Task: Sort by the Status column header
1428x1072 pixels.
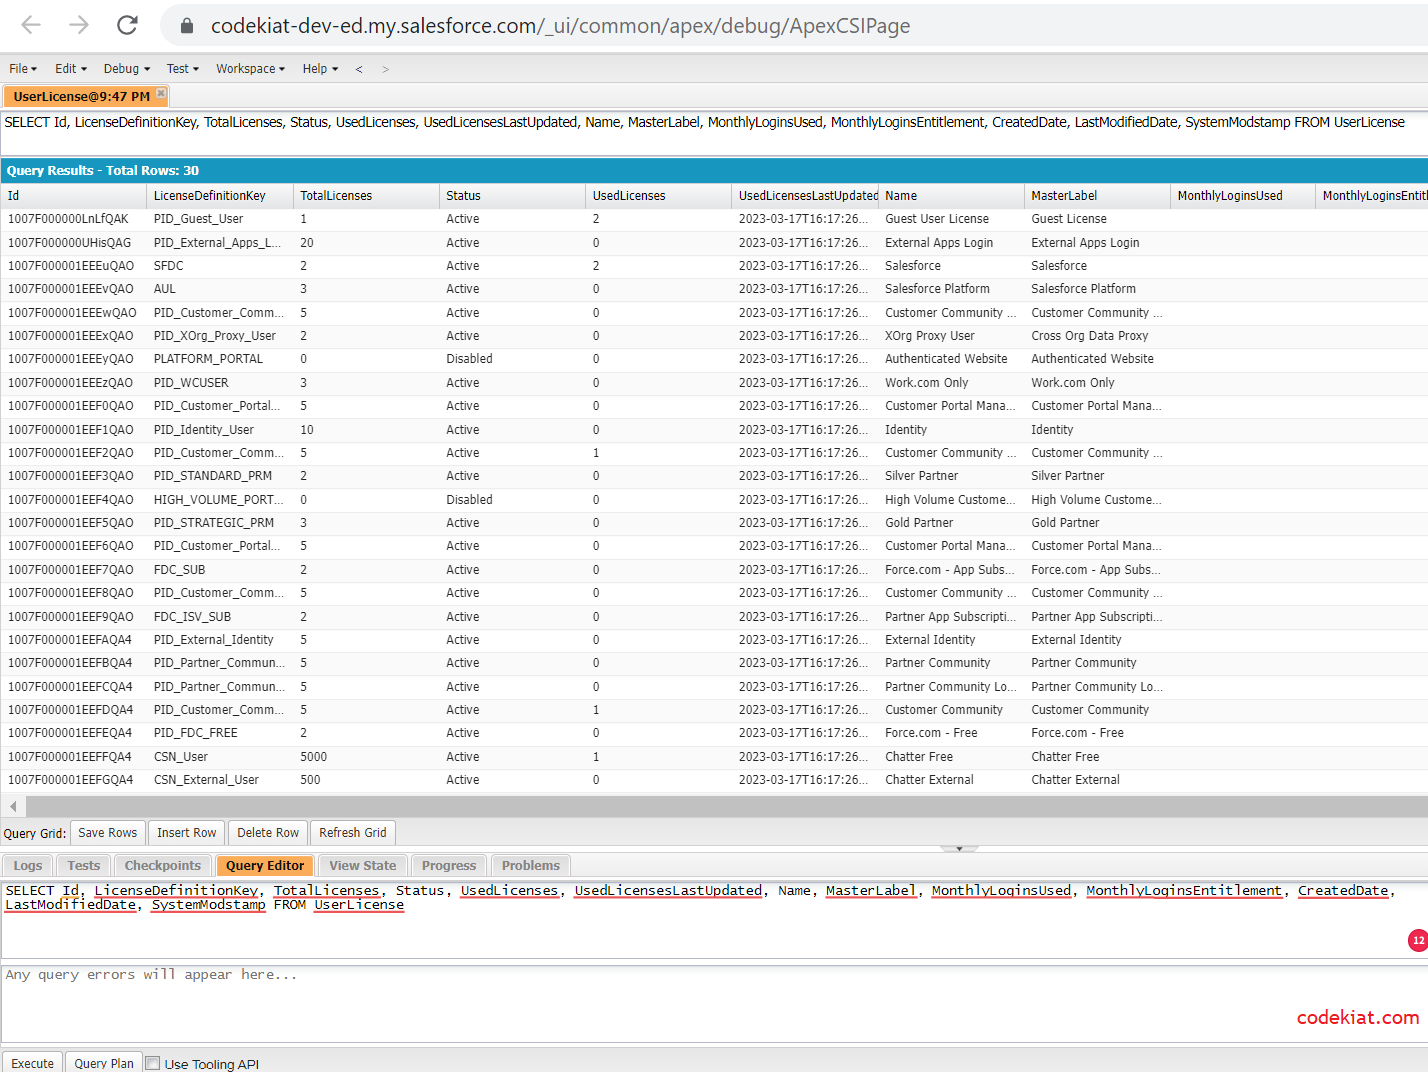Action: (512, 196)
